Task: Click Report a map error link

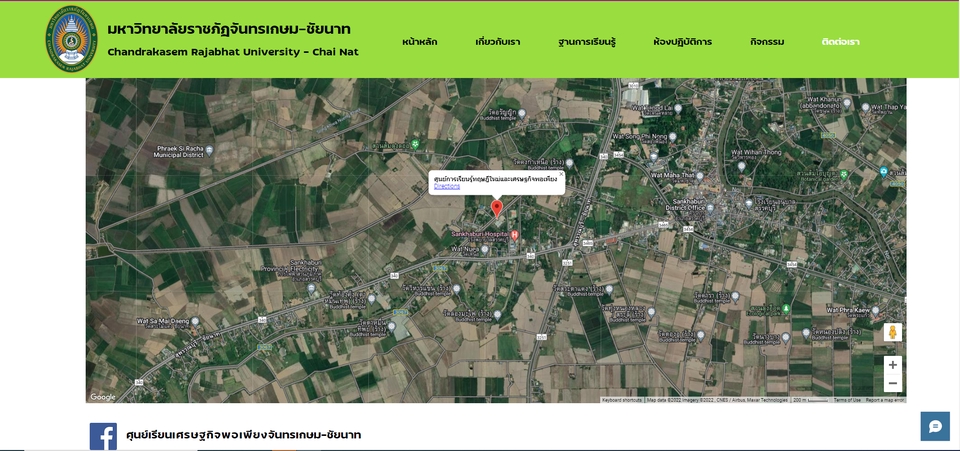Action: click(885, 400)
